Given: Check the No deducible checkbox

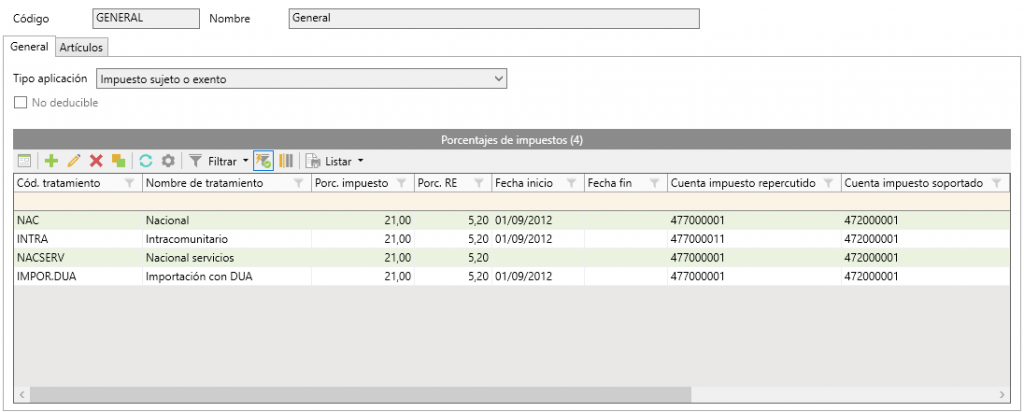Looking at the screenshot, I should point(21,102).
